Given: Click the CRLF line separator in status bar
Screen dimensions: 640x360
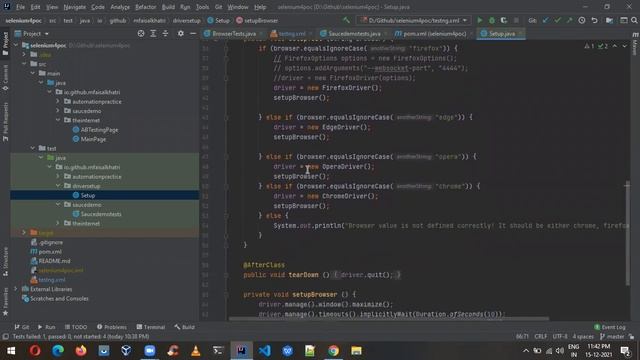Looking at the screenshot, I should pyautogui.click(x=540, y=336).
